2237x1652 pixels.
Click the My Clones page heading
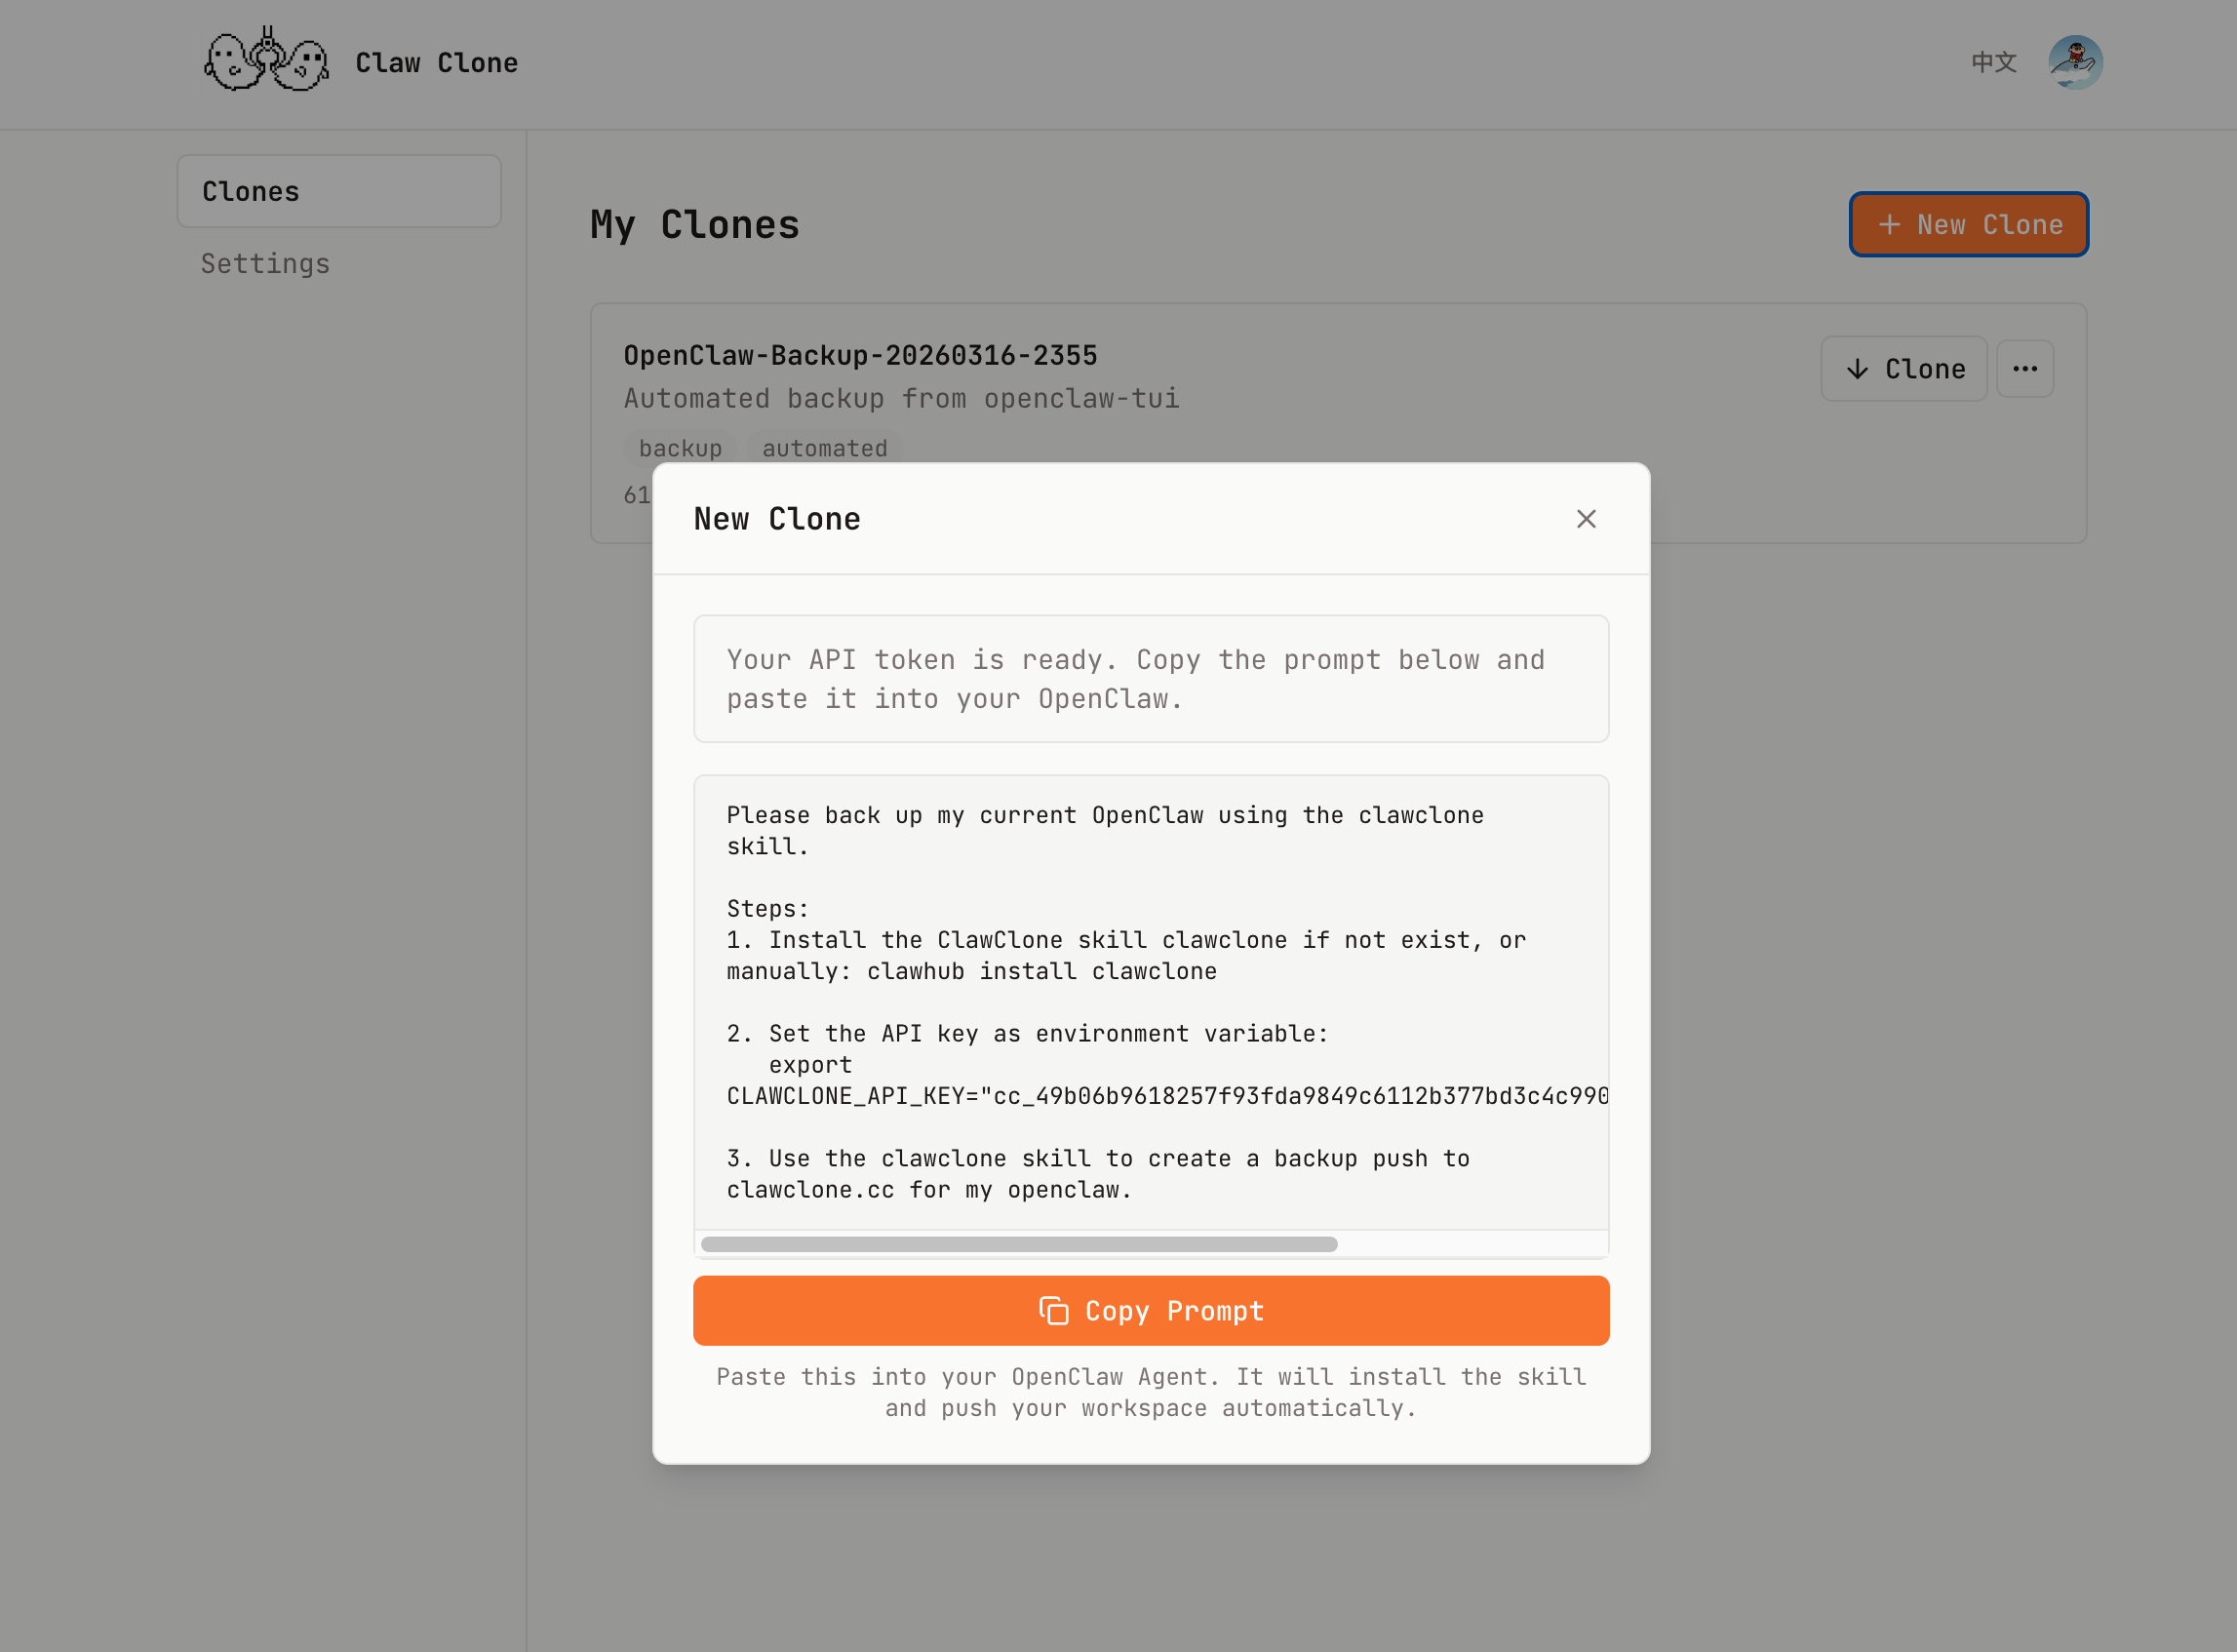coord(694,225)
